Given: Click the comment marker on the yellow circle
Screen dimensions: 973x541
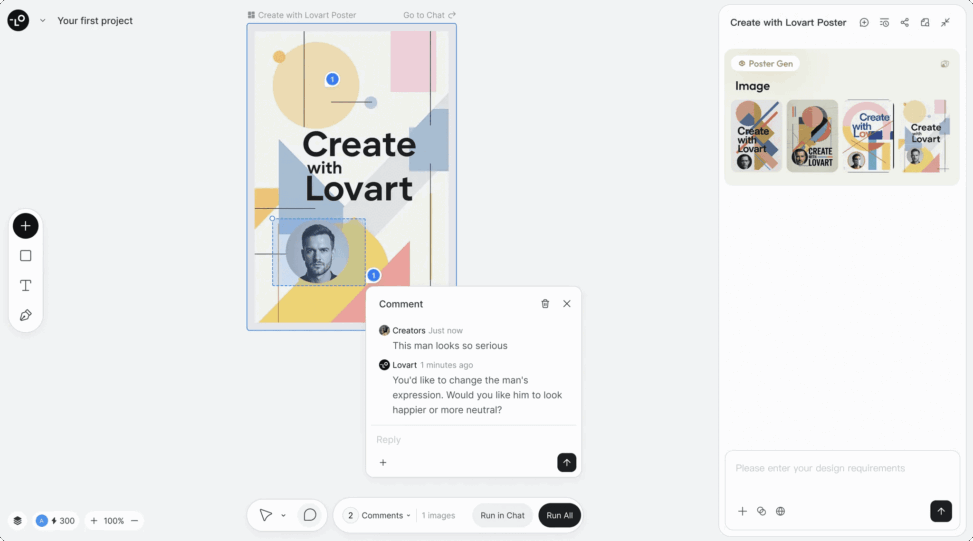Looking at the screenshot, I should pos(332,79).
